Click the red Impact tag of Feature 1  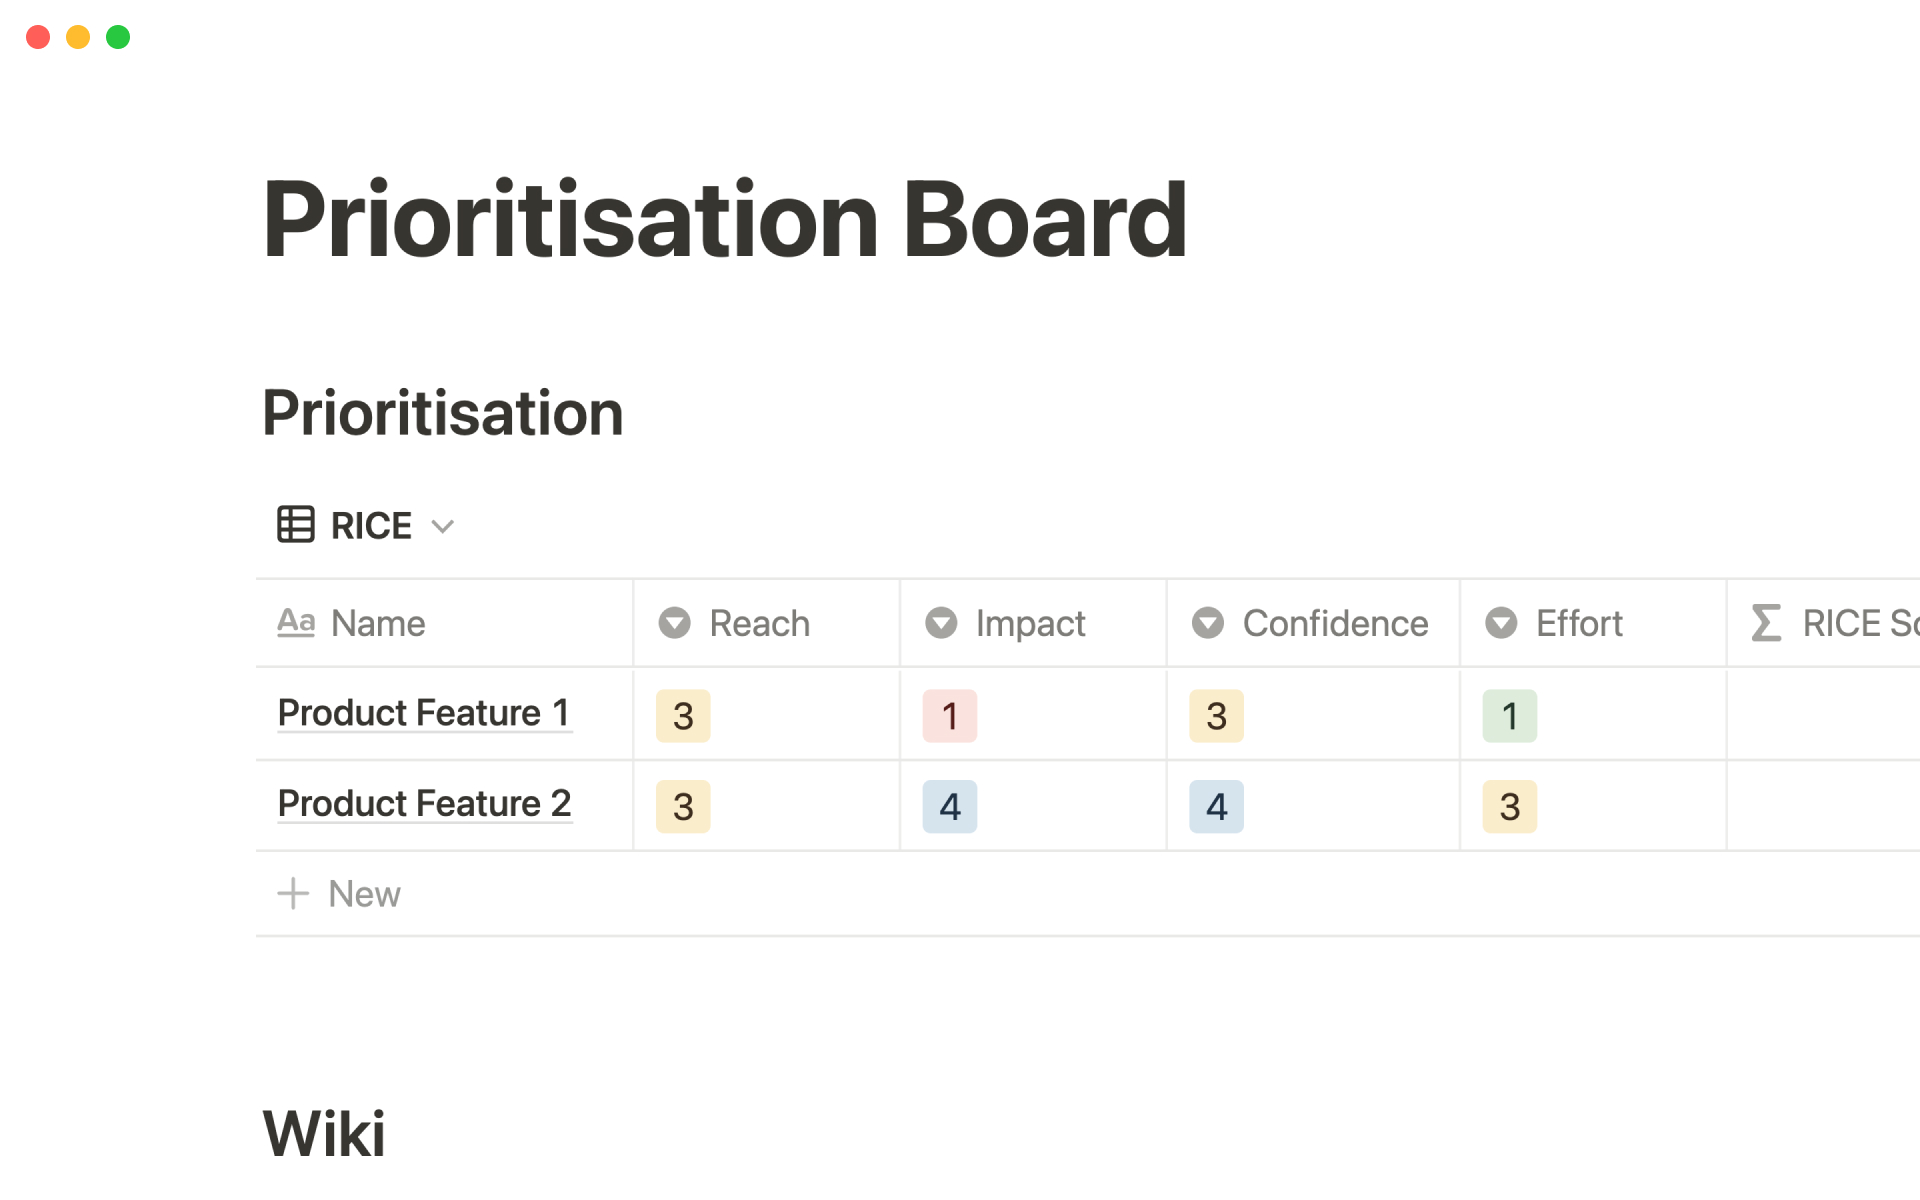(x=949, y=716)
